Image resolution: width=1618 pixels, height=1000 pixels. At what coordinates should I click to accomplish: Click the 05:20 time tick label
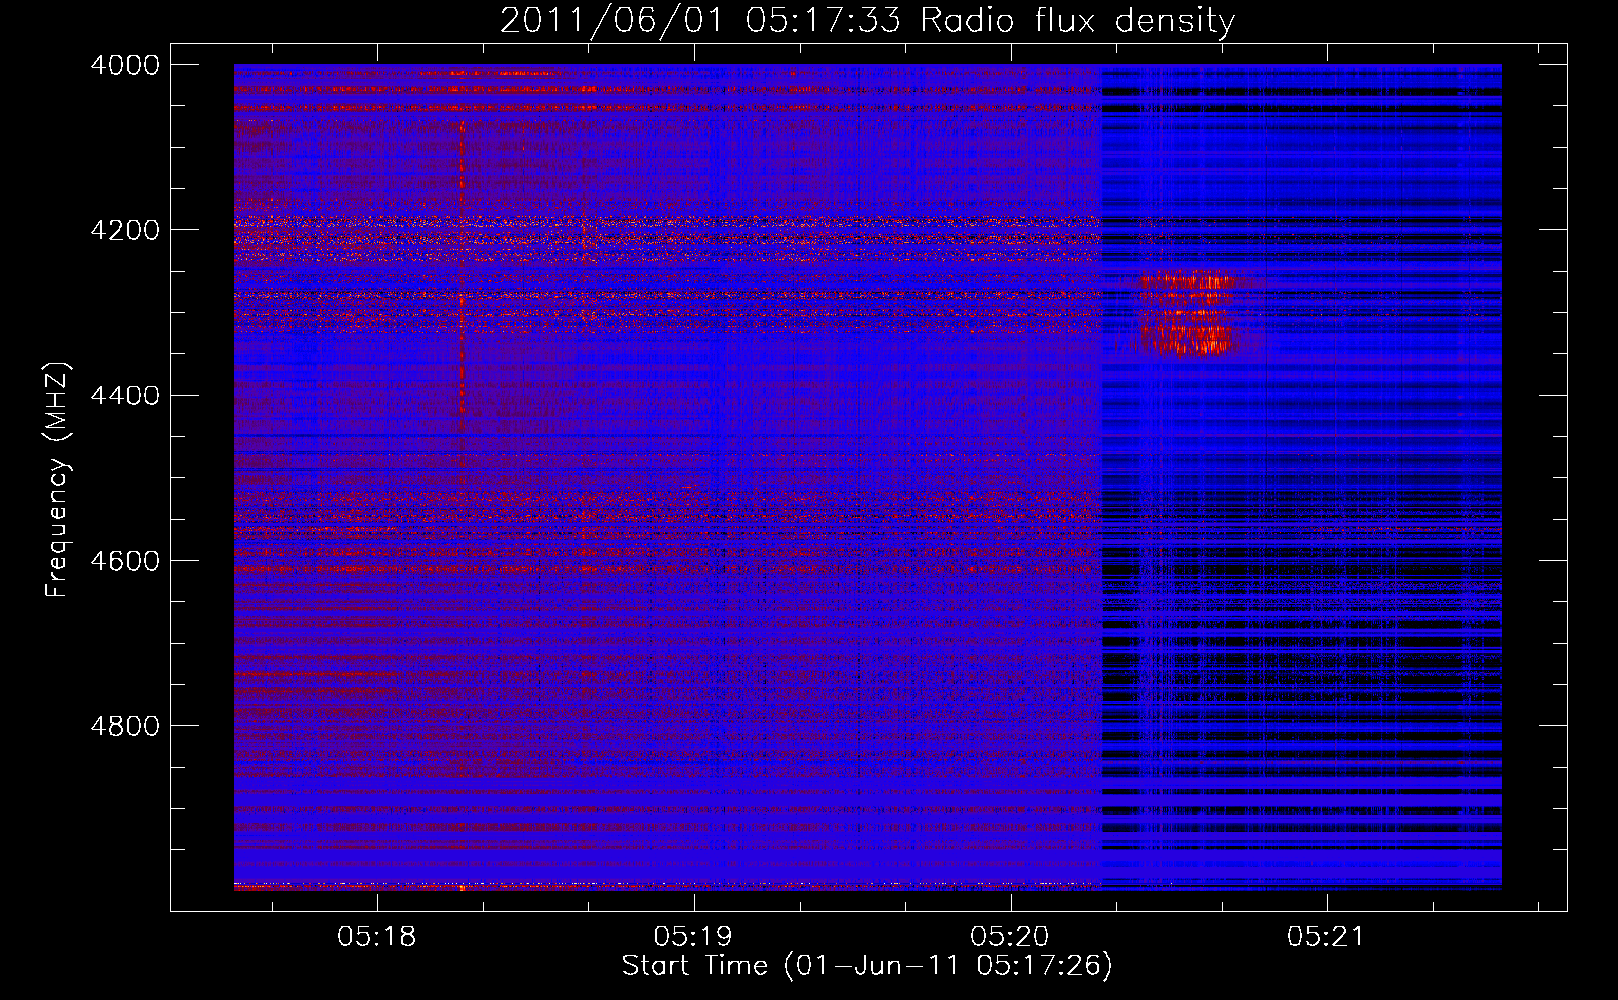coord(1010,937)
